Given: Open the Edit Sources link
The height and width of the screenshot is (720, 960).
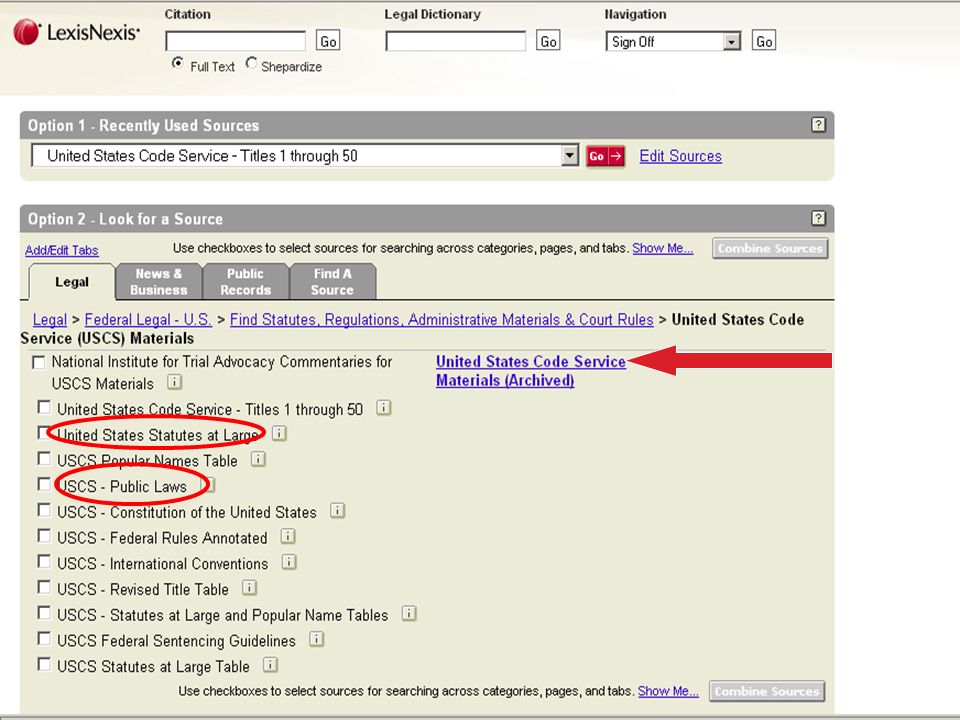Looking at the screenshot, I should click(x=680, y=156).
